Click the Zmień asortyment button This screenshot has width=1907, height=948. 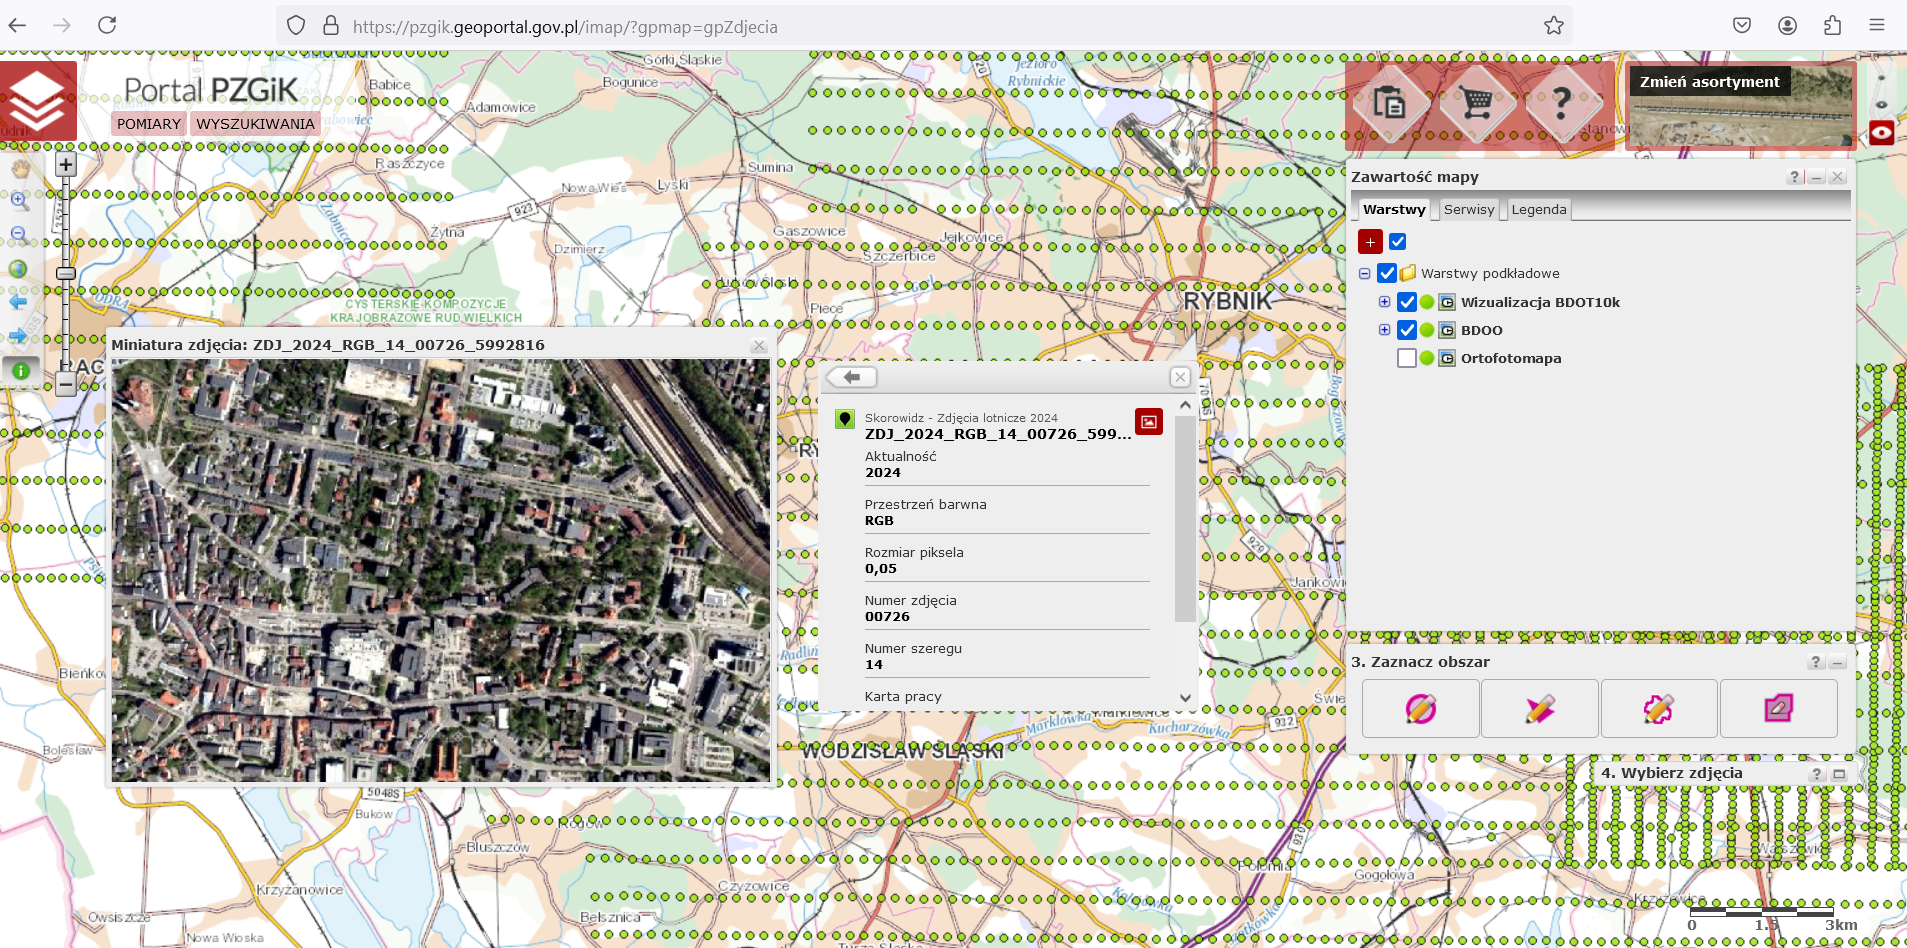[x=1709, y=82]
